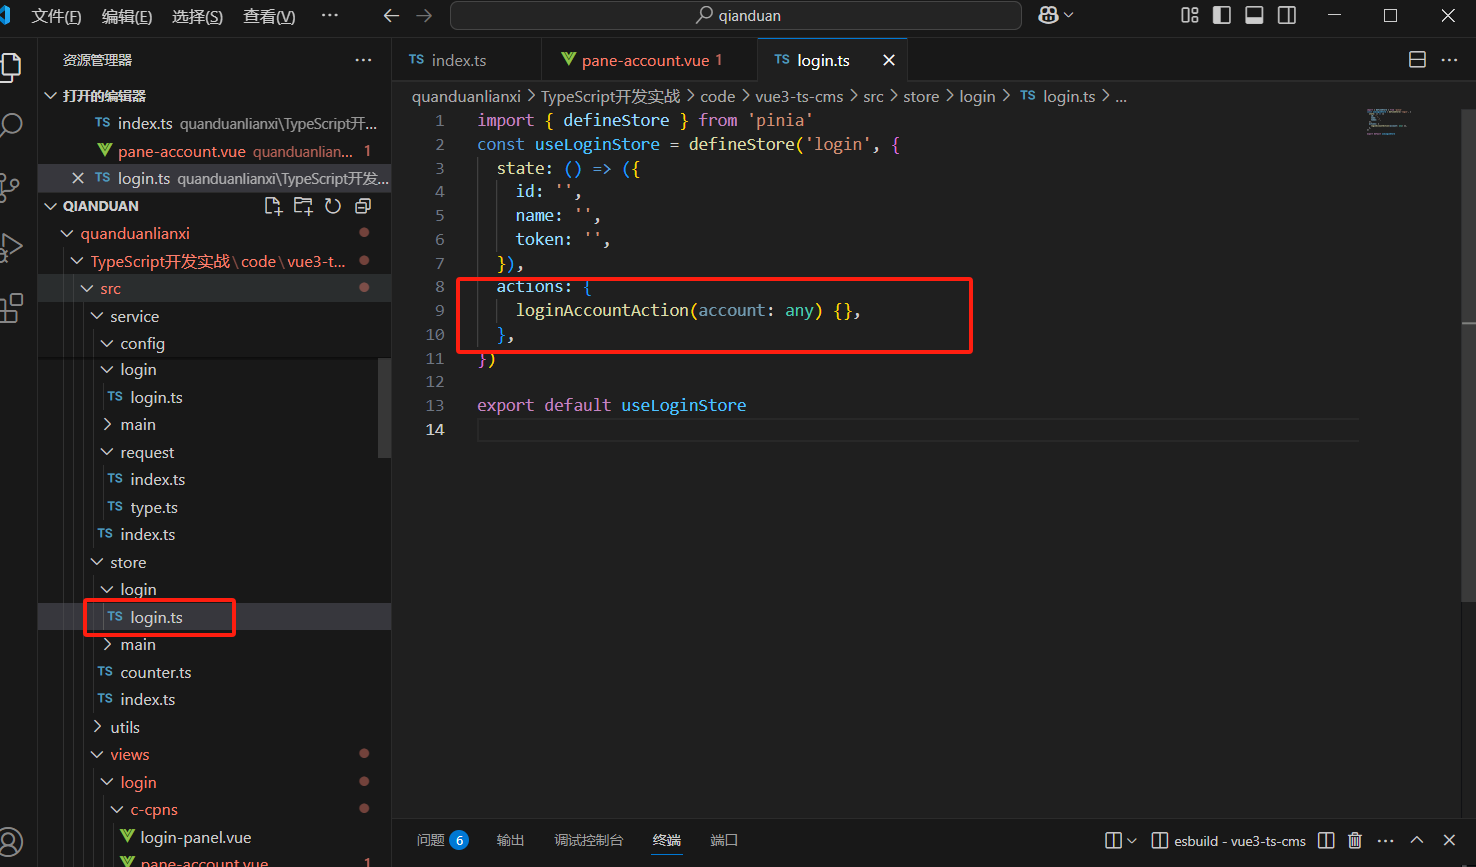Refresh the explorer file tree
Screen dimensions: 1476x867
(x=333, y=206)
